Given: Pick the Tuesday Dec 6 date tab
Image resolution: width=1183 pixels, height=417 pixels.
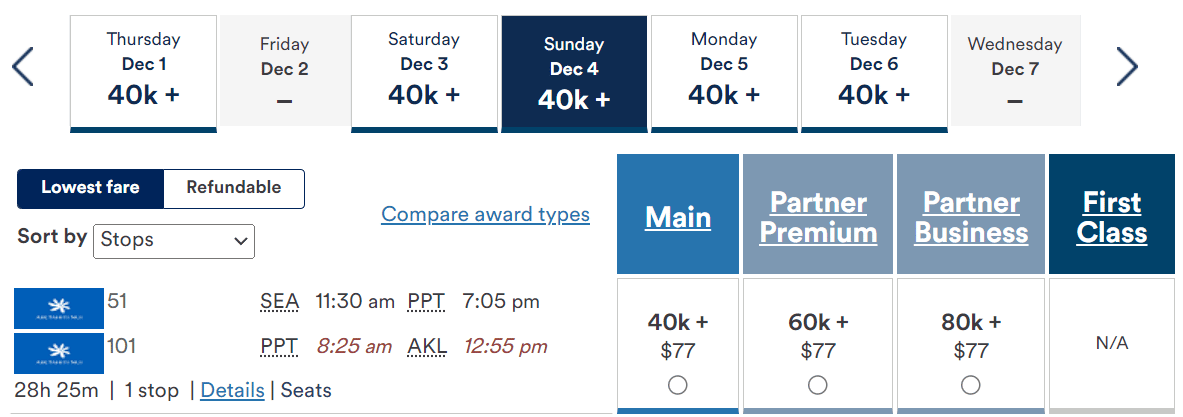Looking at the screenshot, I should click(x=874, y=70).
